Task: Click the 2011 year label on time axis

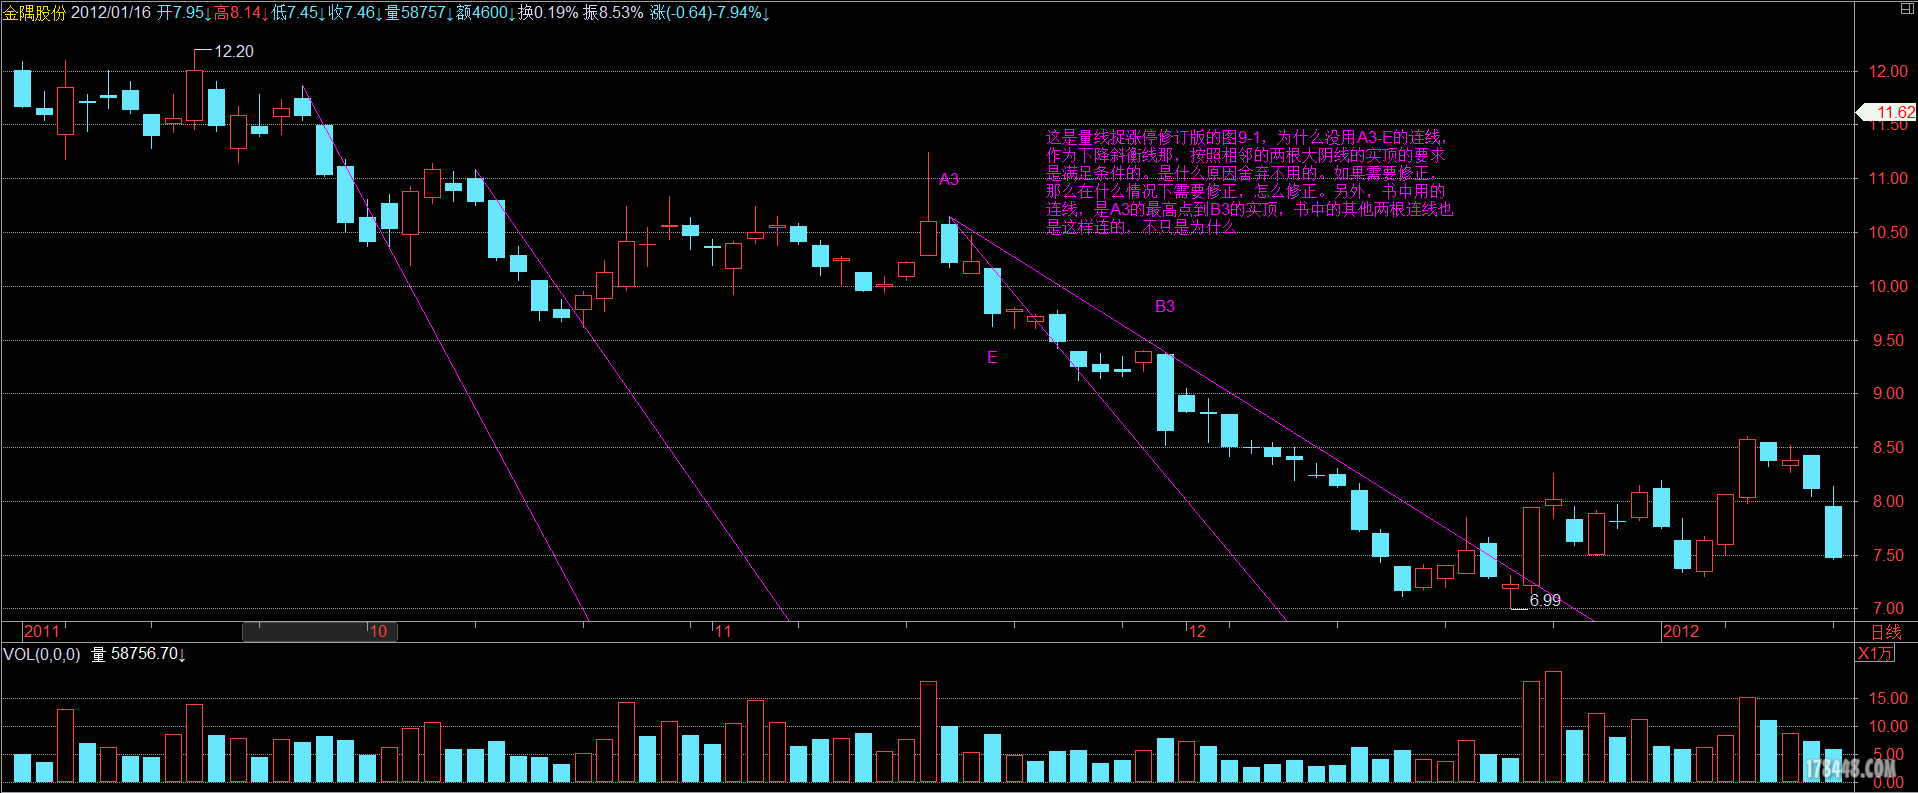Action: tap(42, 631)
